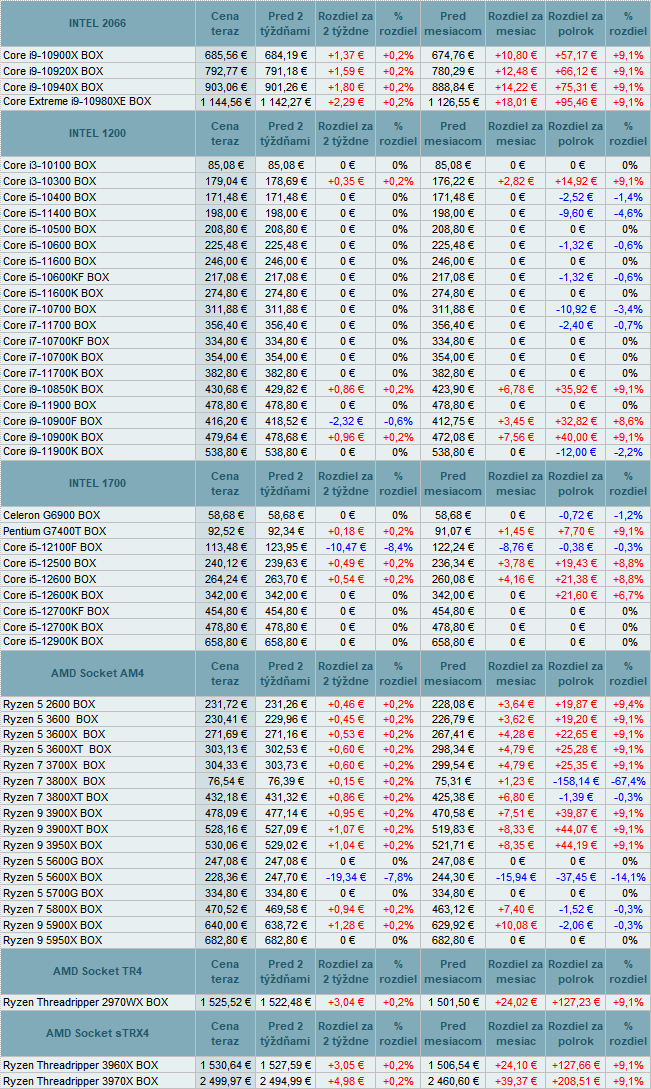Screen dimensions: 651x1089
Task: Click the Core i5-10500 BOX name
Action: [x=50, y=229]
